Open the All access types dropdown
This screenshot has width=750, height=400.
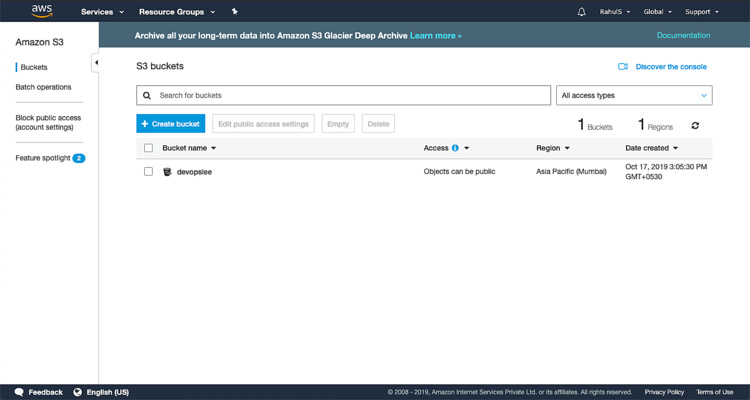(633, 95)
